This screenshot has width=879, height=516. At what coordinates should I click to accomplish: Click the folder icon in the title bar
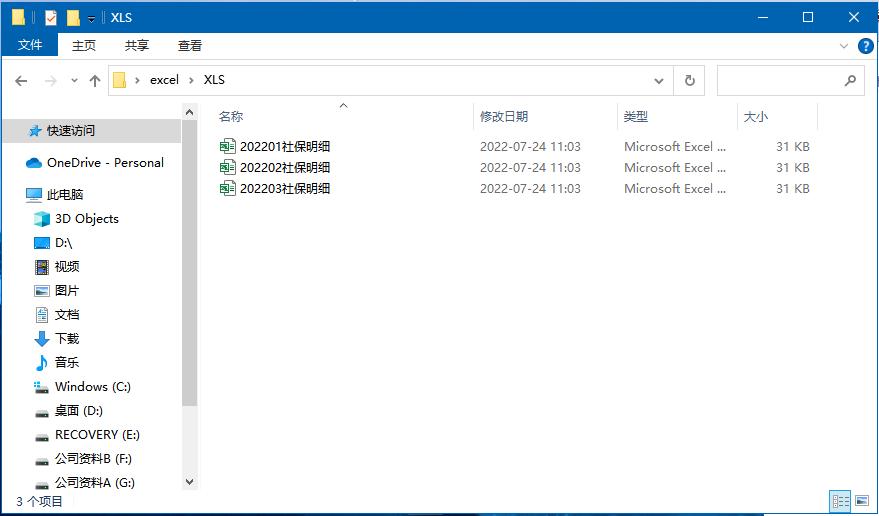point(18,17)
